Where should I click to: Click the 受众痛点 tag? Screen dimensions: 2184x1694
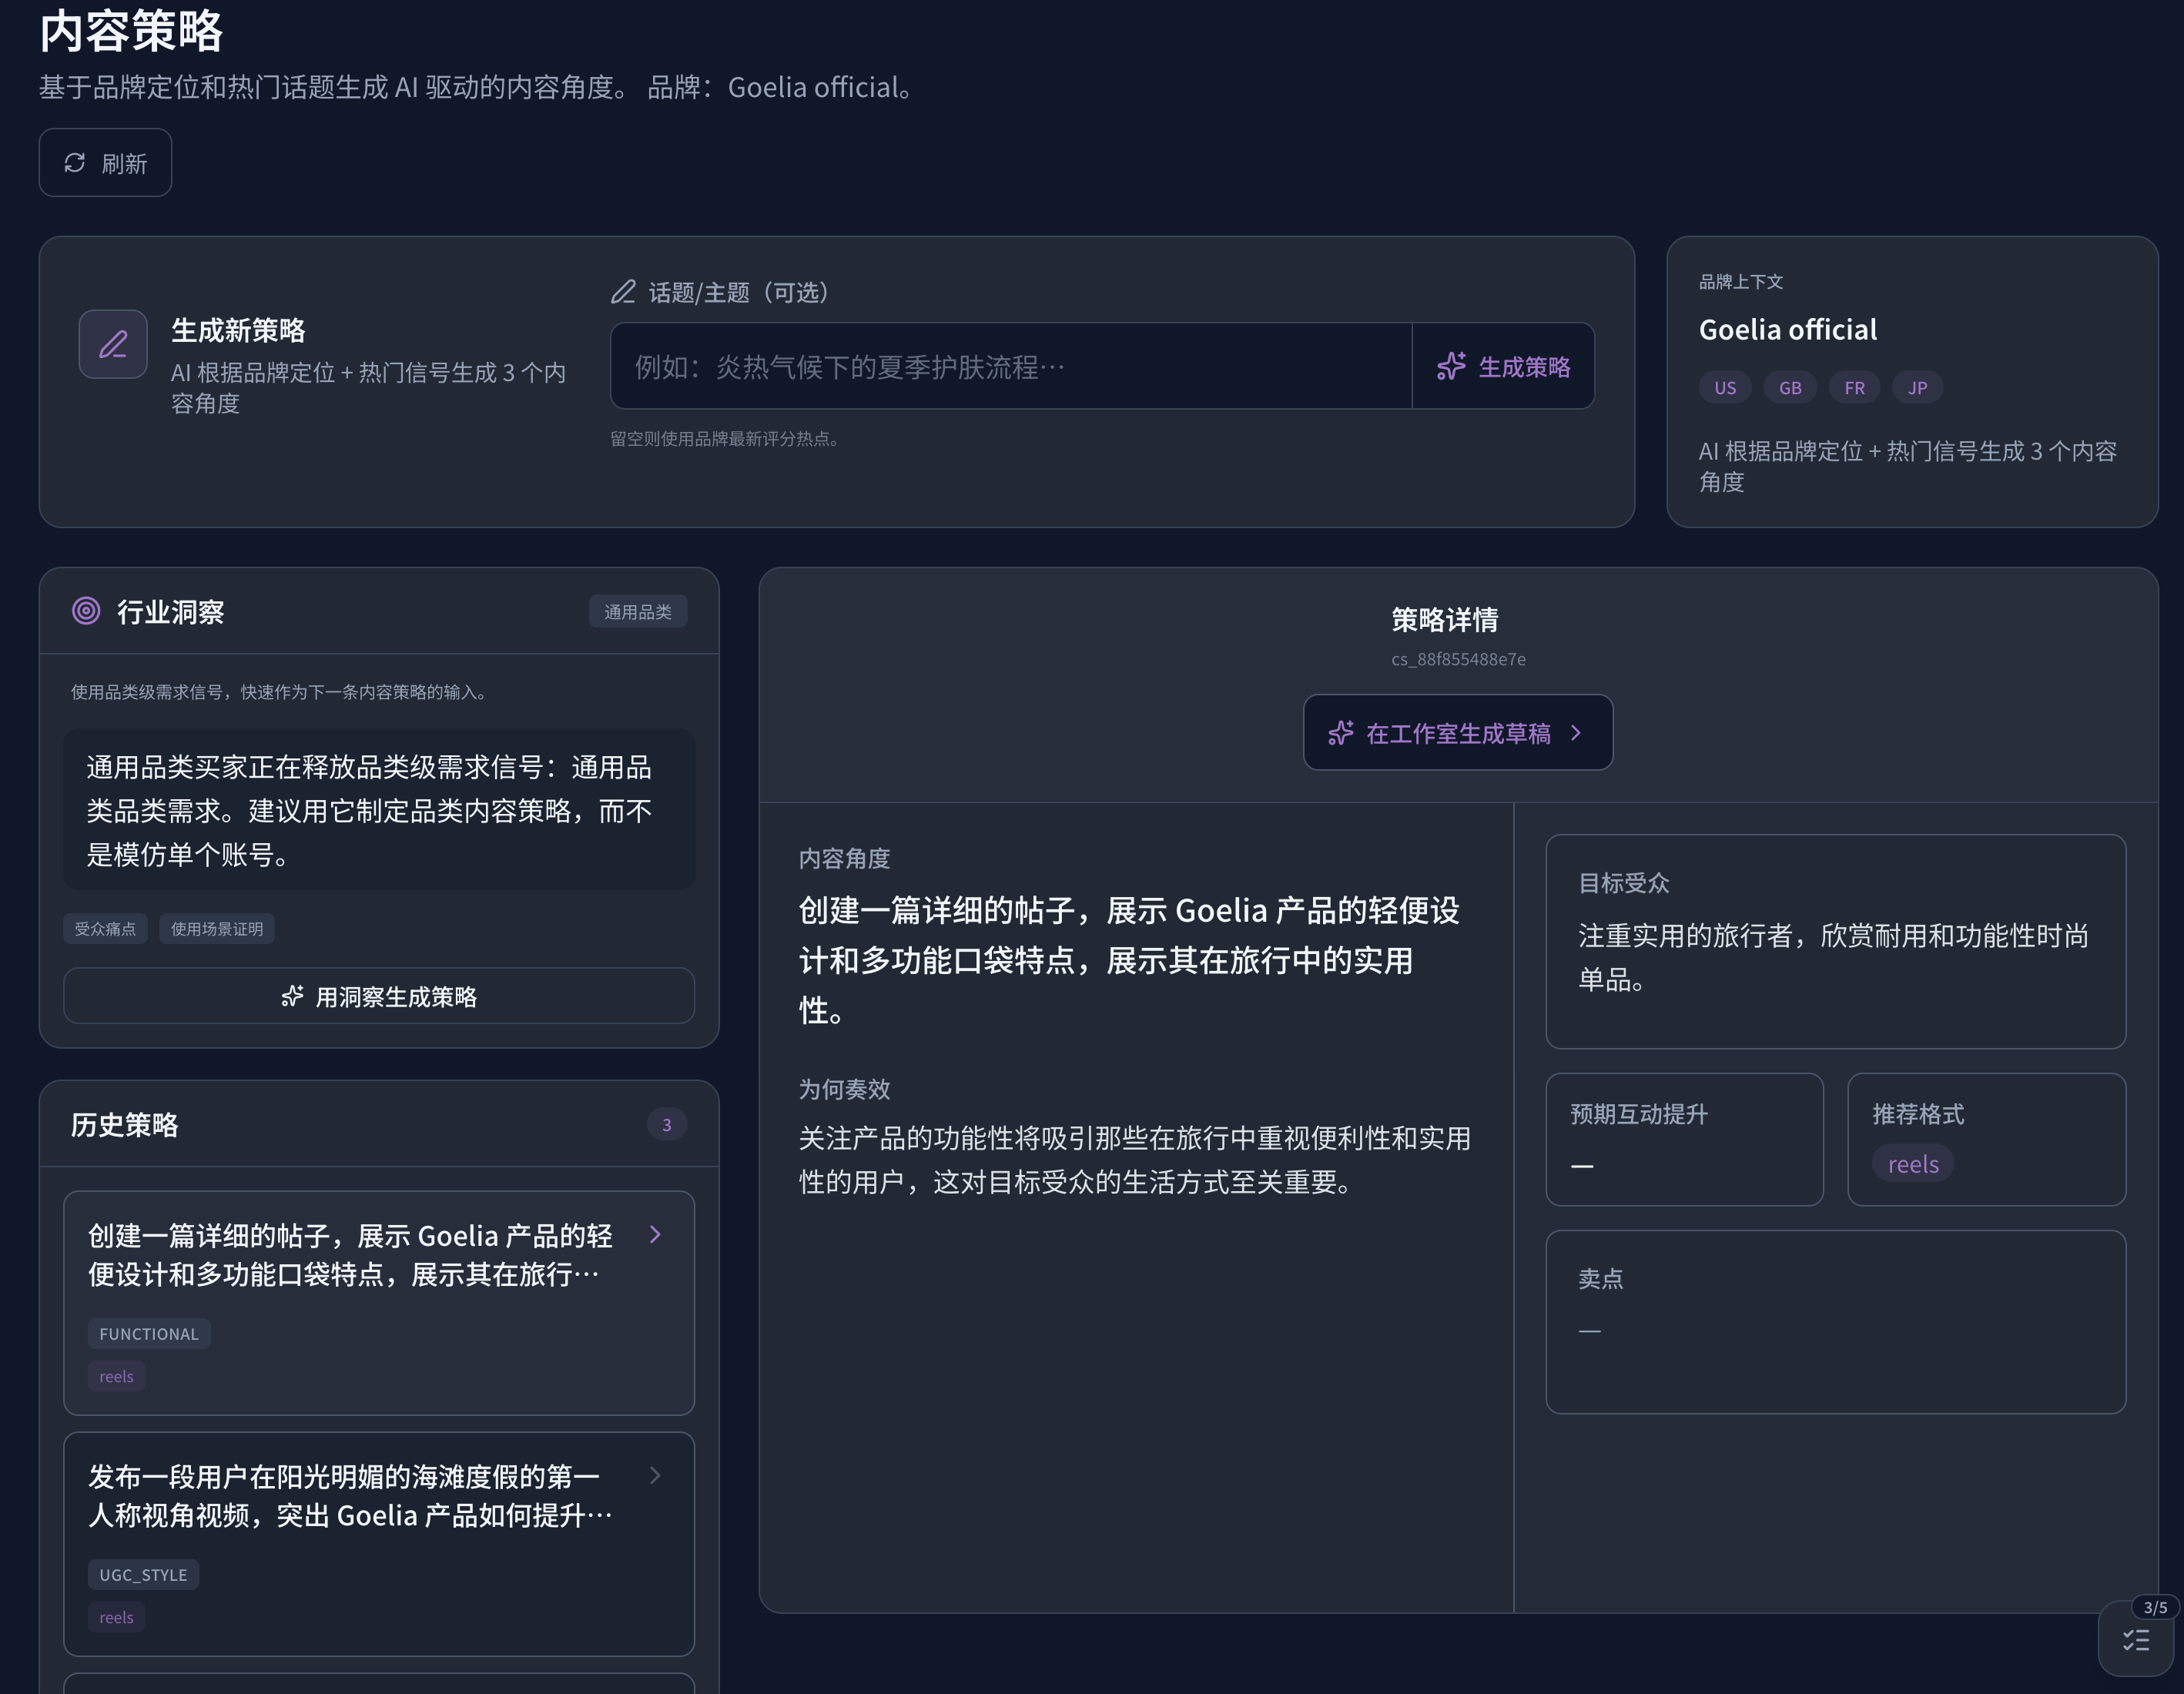pos(105,929)
